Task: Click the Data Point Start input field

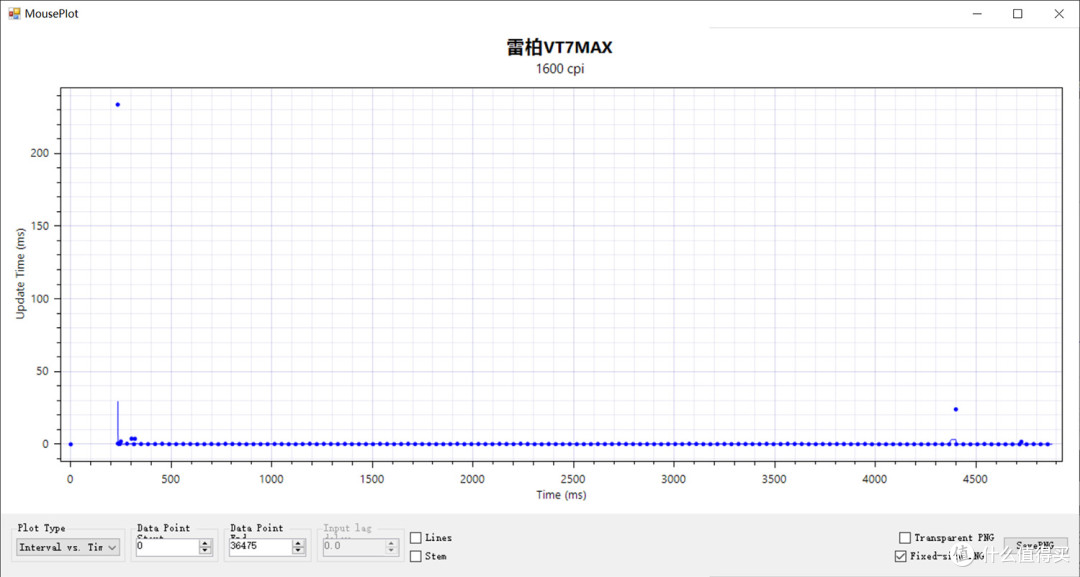Action: point(167,547)
